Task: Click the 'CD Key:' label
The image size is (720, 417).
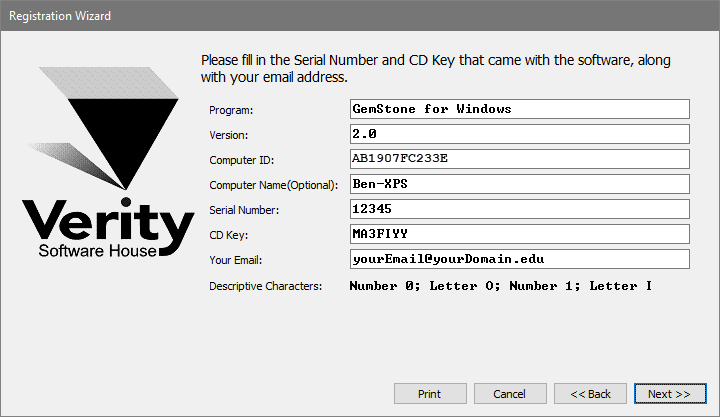Action: point(228,236)
